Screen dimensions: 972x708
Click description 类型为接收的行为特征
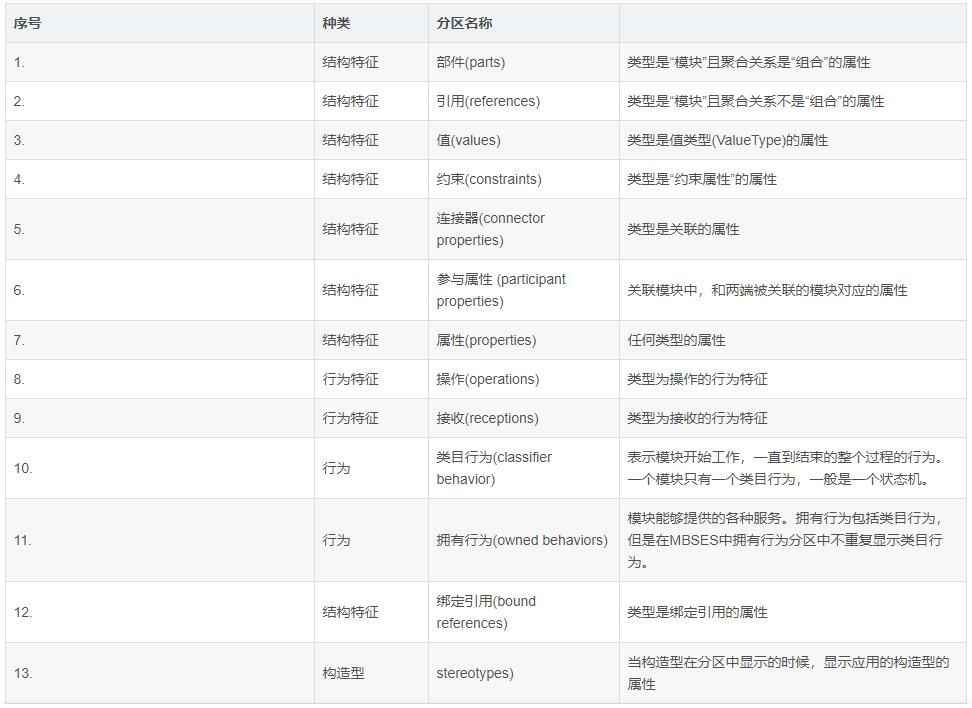793,418
